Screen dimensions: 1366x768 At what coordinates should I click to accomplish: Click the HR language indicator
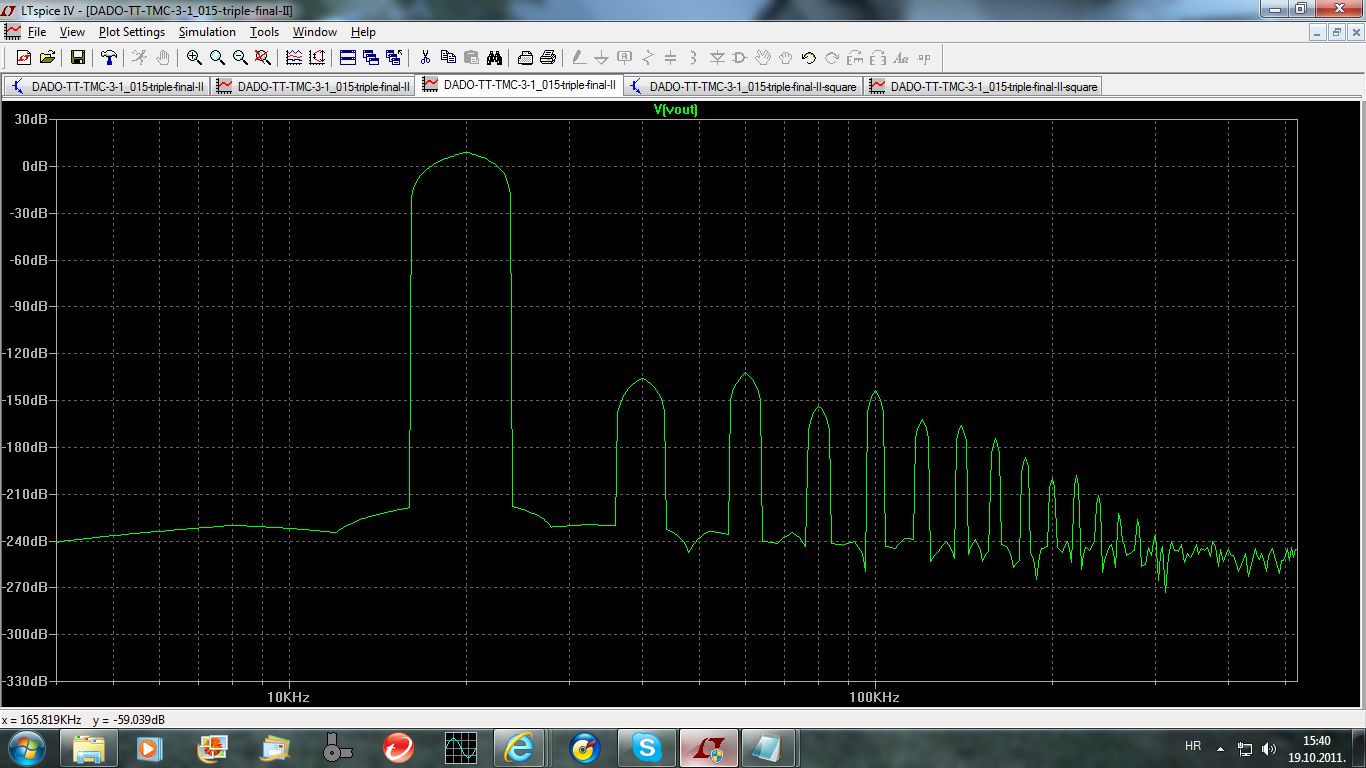point(1192,747)
